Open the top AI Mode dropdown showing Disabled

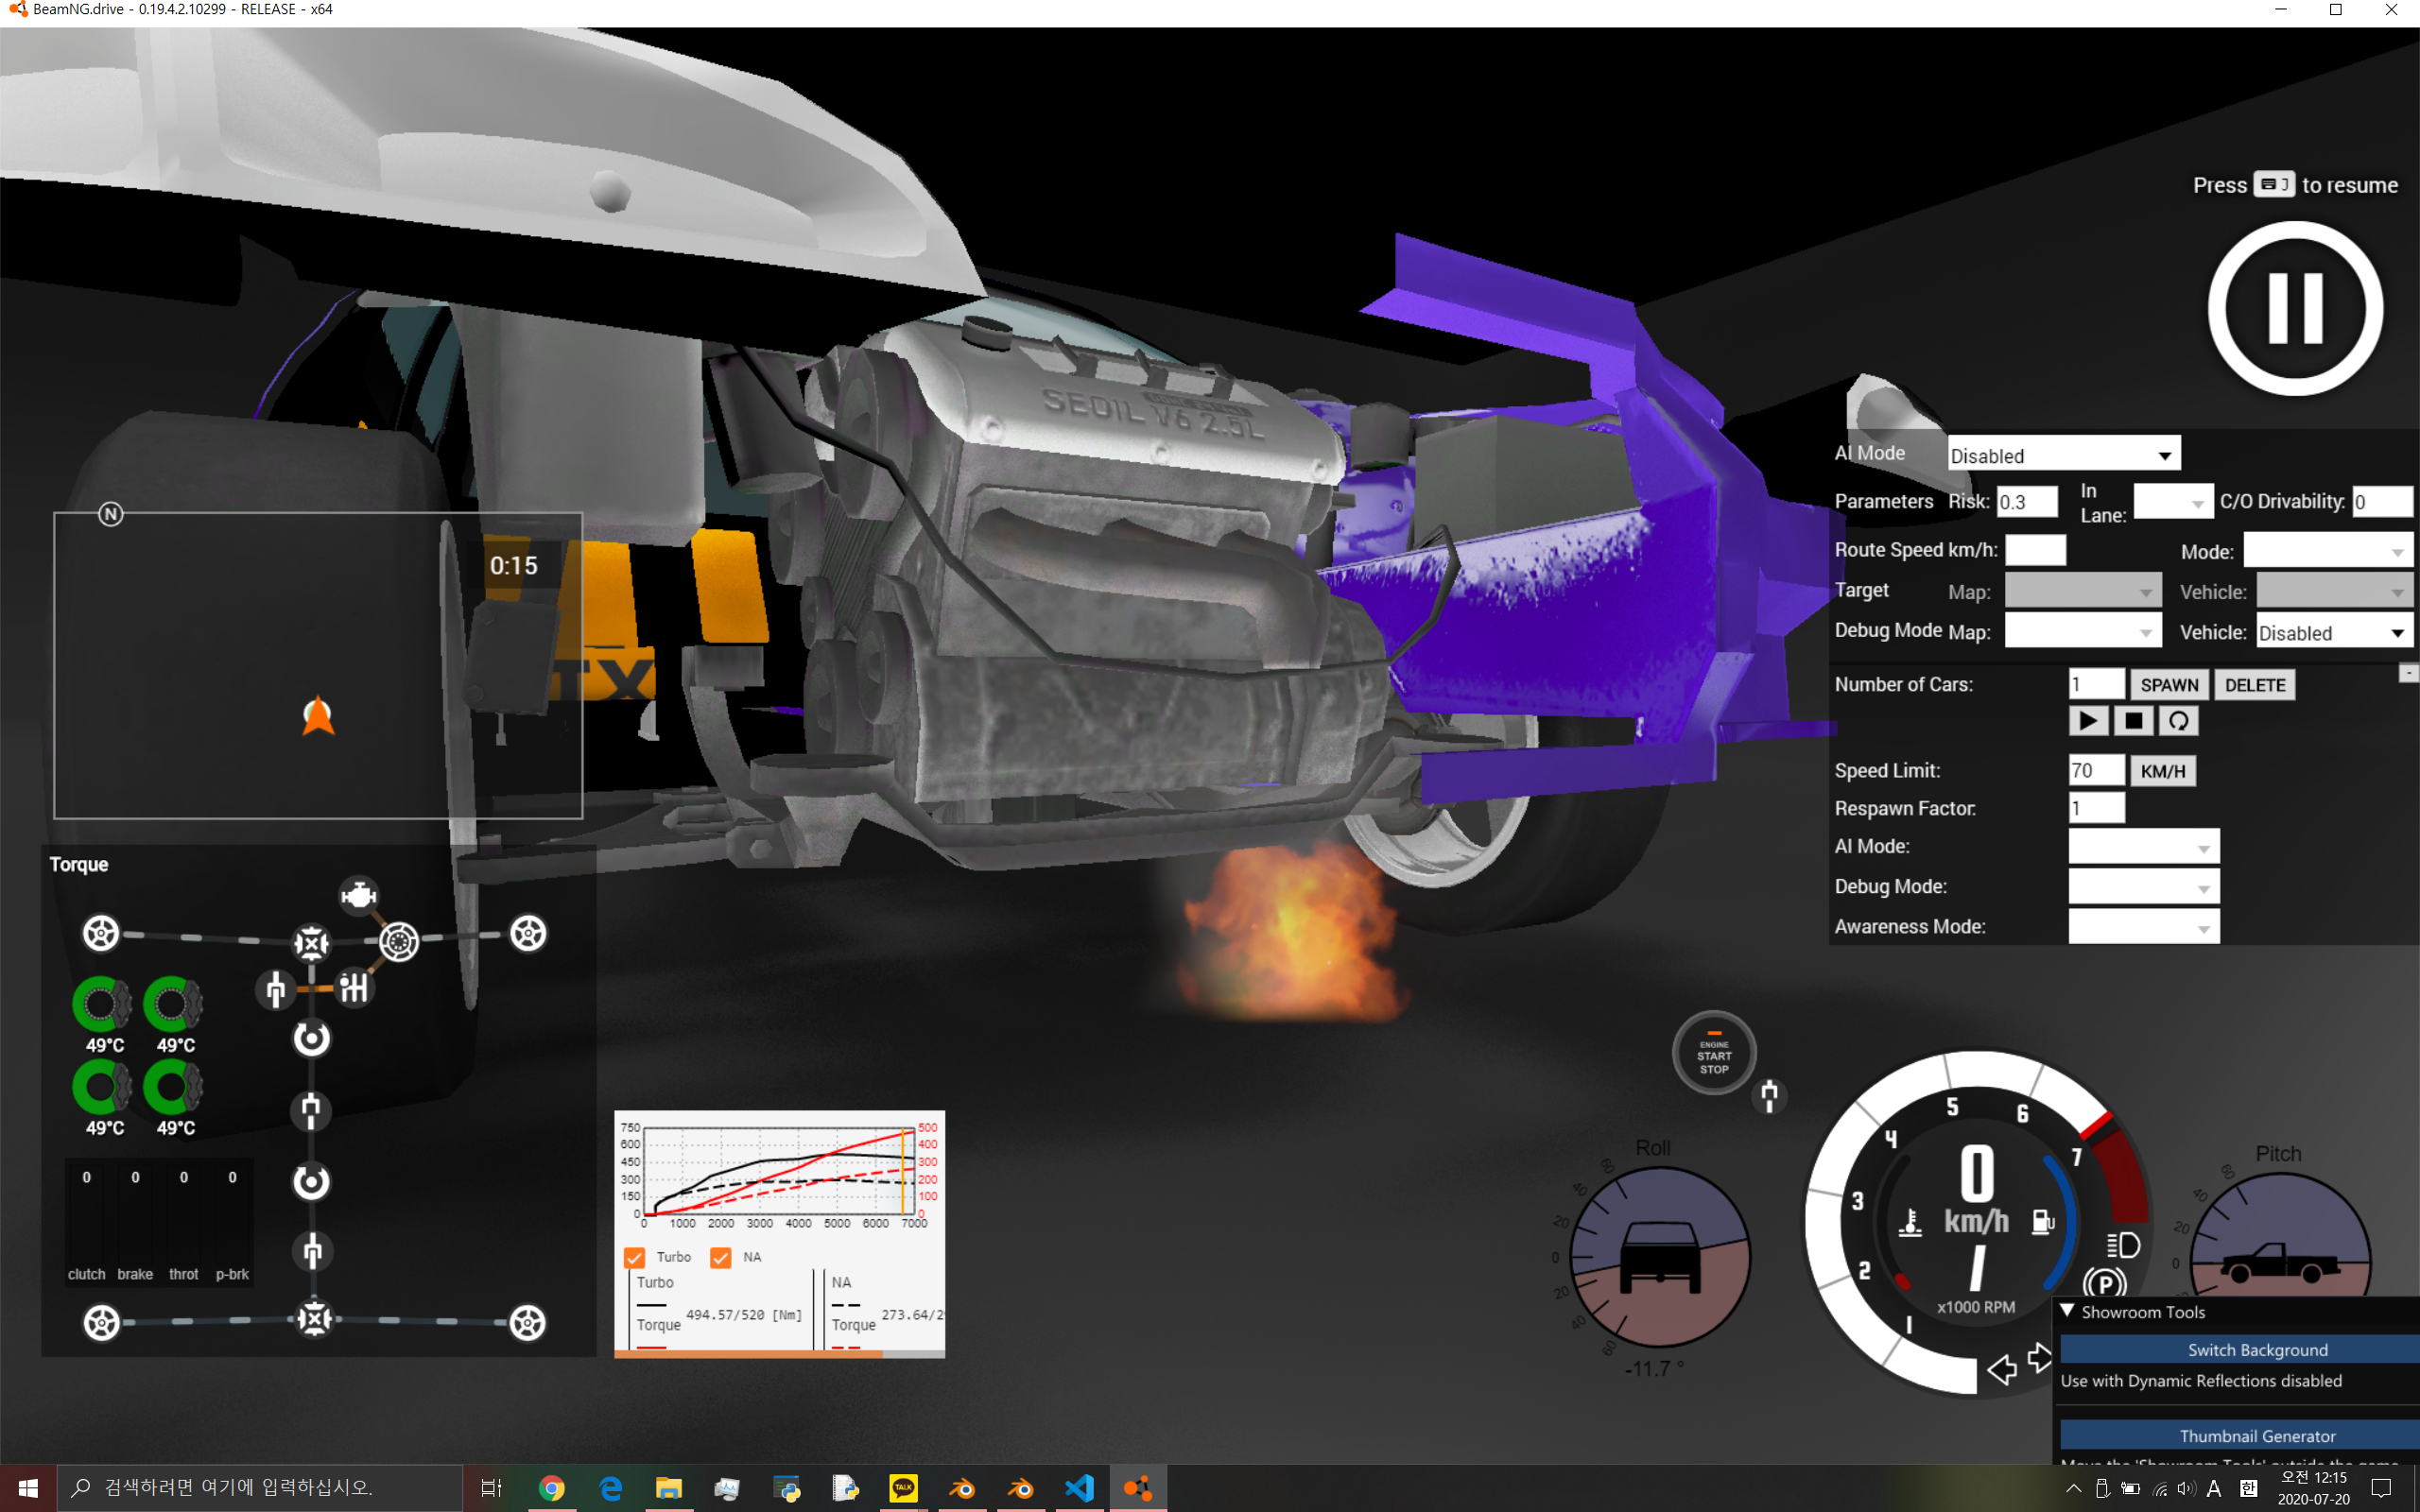tap(2063, 455)
